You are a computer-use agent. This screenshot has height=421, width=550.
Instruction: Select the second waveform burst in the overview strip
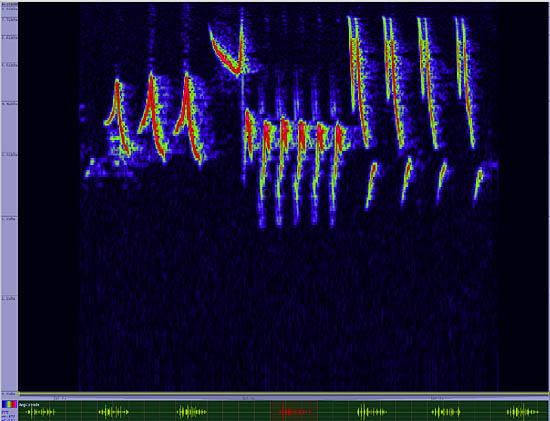point(113,412)
